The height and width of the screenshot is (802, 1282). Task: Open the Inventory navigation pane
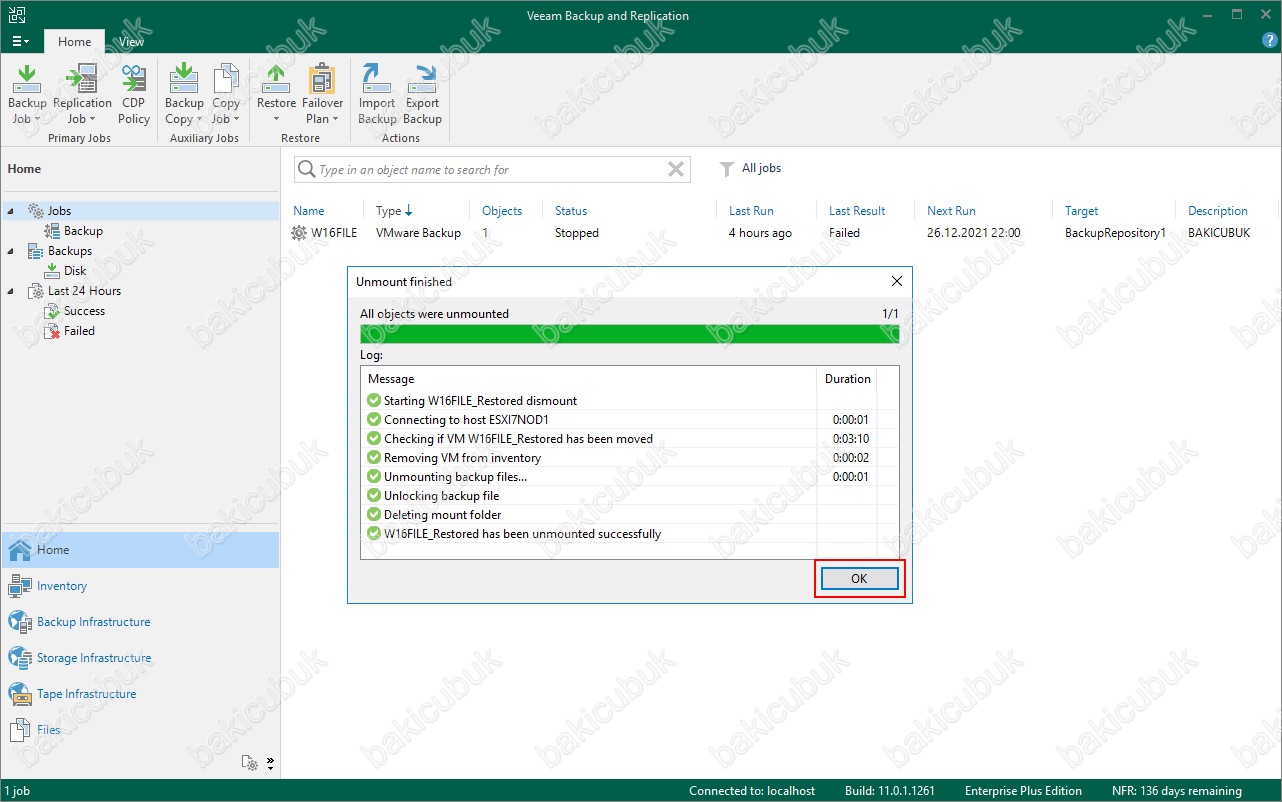tap(140, 586)
